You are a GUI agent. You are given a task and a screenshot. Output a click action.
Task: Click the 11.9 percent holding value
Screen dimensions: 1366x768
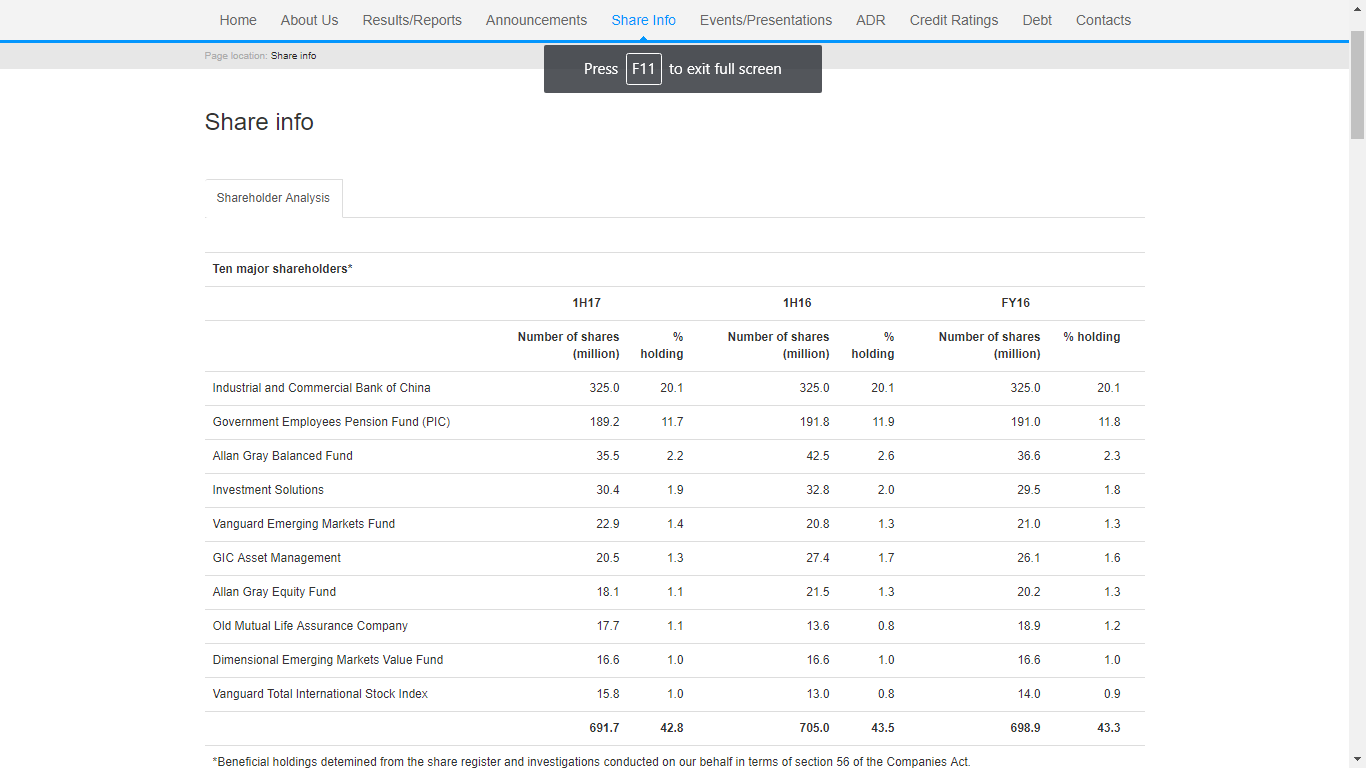tap(883, 422)
